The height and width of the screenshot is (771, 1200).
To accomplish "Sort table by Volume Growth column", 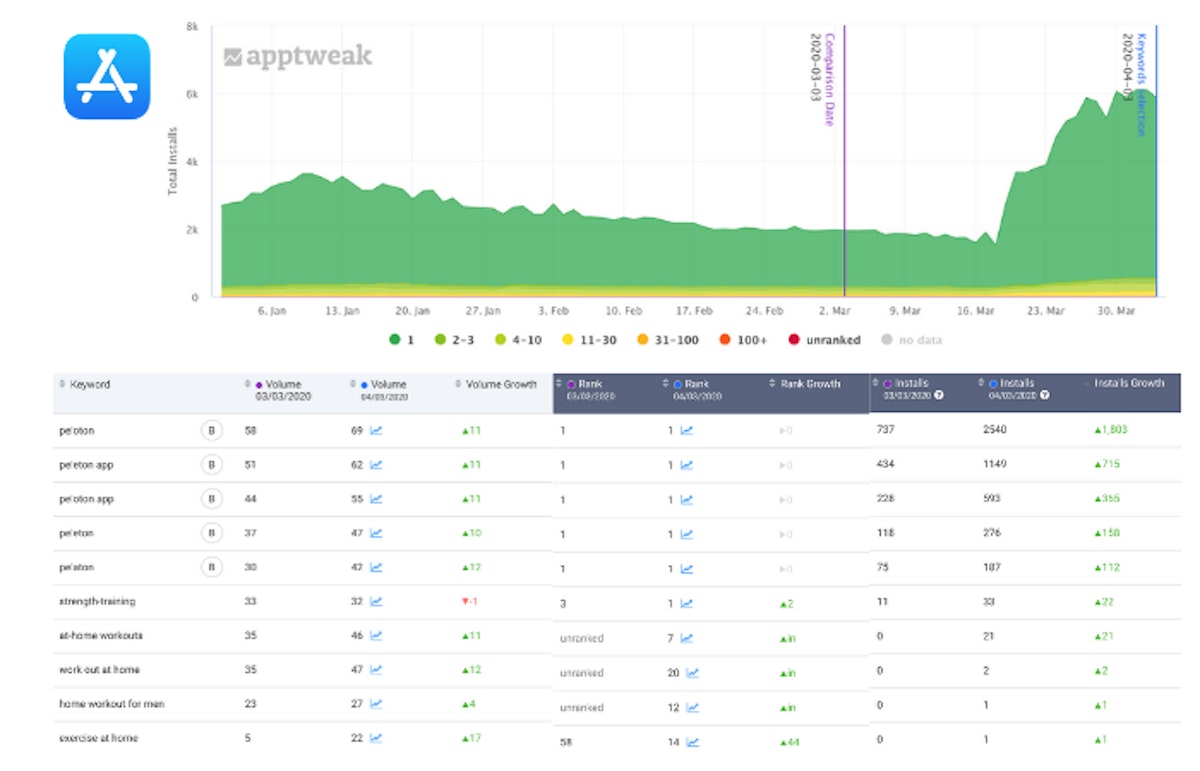I will click(495, 384).
